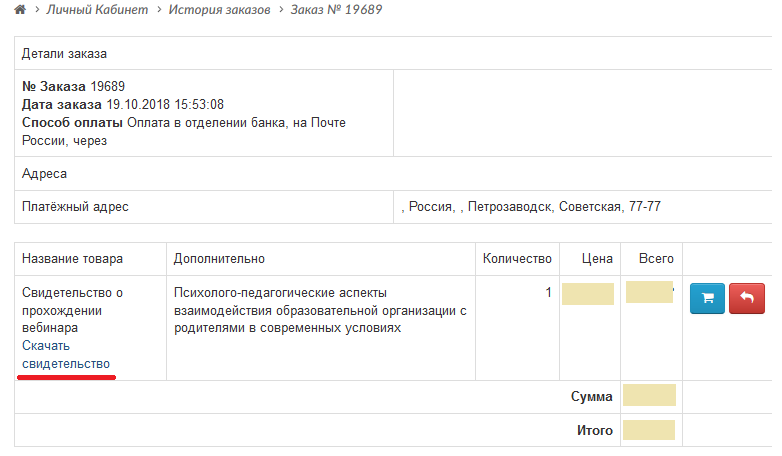Click the Дополнительно column header

219,259
